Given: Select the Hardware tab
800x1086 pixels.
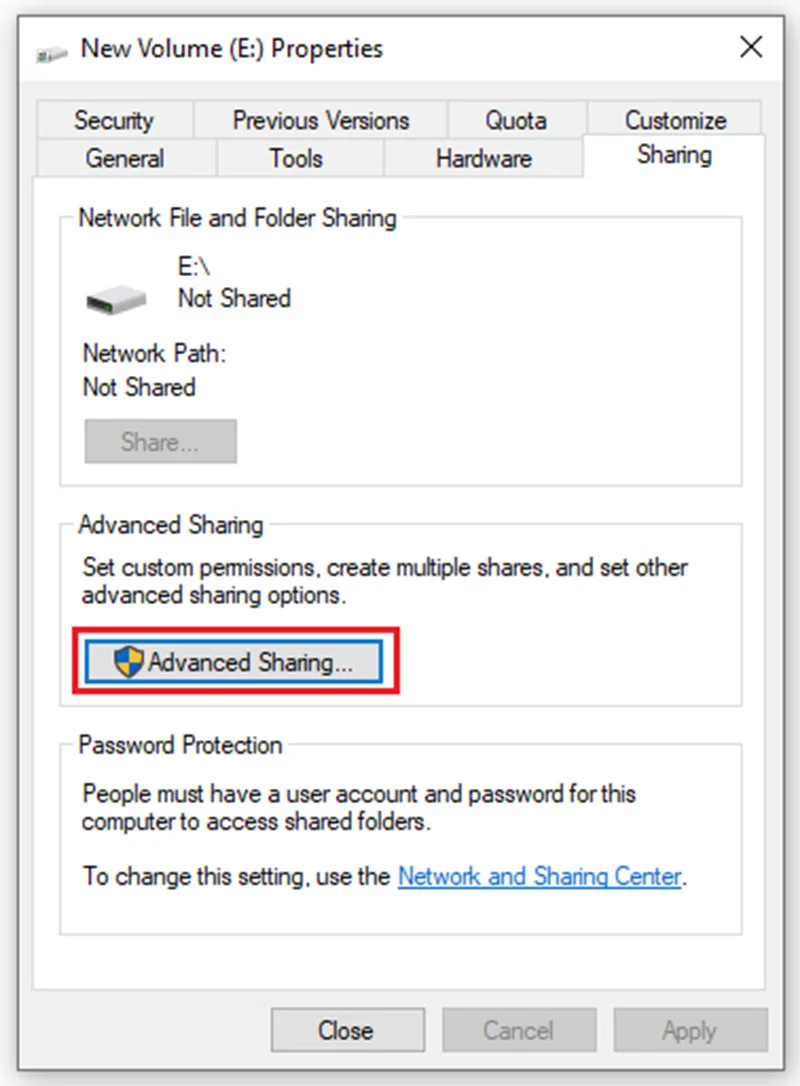Looking at the screenshot, I should 483,158.
